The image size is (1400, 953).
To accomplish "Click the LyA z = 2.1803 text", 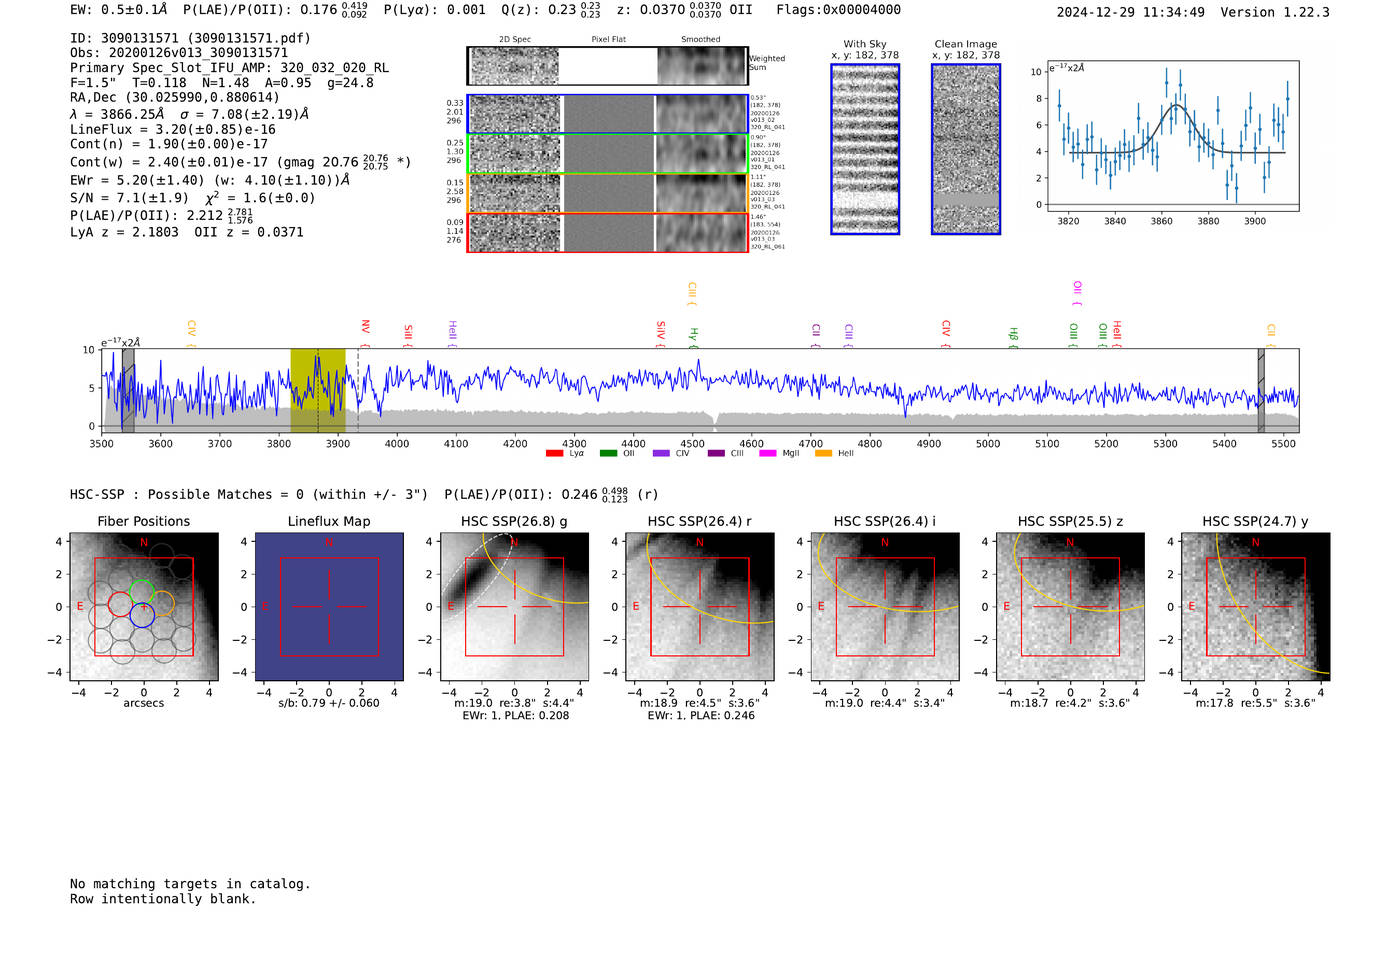I will point(125,232).
